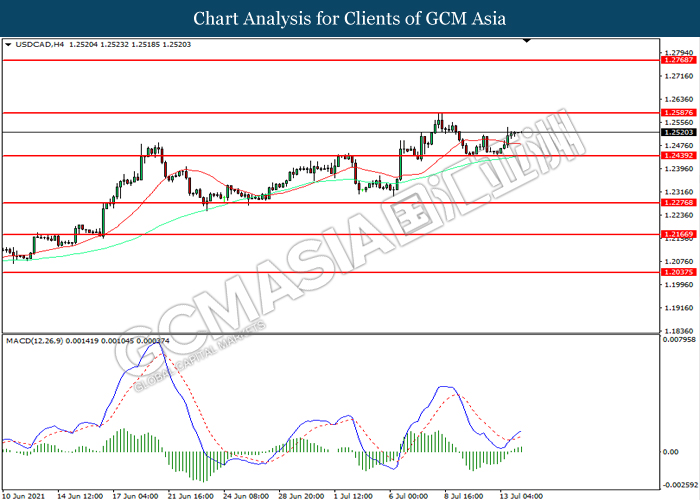Click the 10 Jun 2021 date label
The image size is (700, 500).
coord(23,496)
